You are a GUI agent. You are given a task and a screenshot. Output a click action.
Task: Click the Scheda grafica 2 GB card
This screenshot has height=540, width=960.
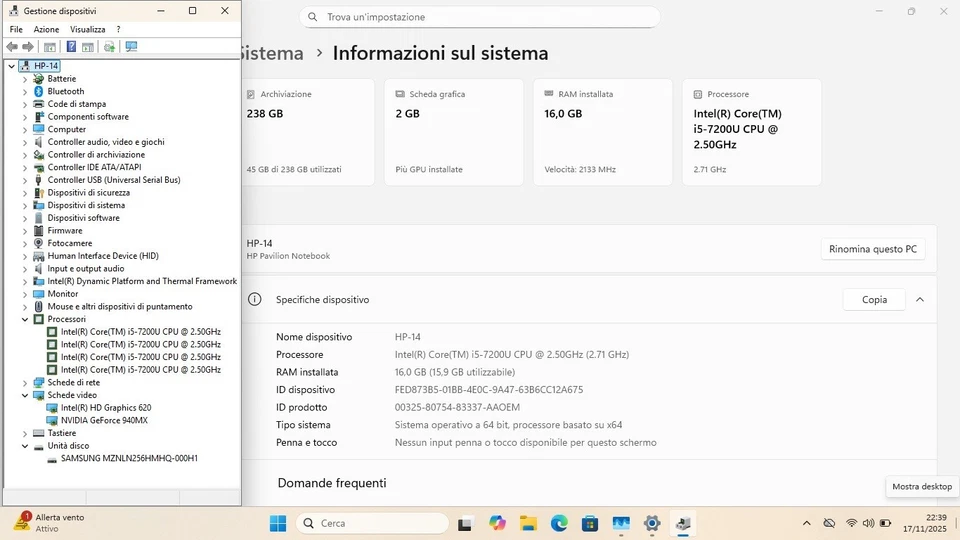(454, 132)
